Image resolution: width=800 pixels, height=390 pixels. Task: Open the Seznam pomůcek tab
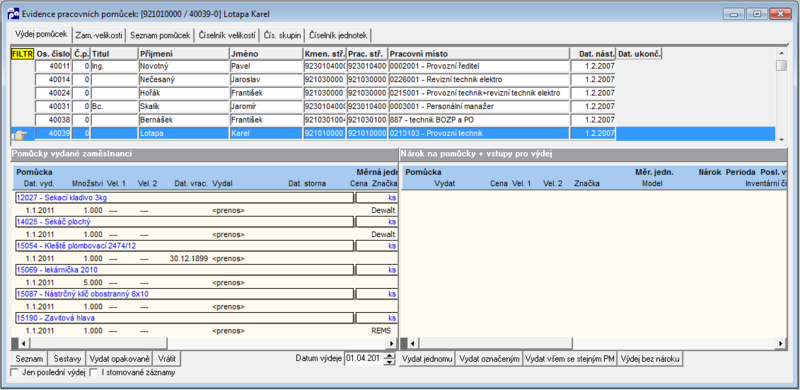coord(160,36)
